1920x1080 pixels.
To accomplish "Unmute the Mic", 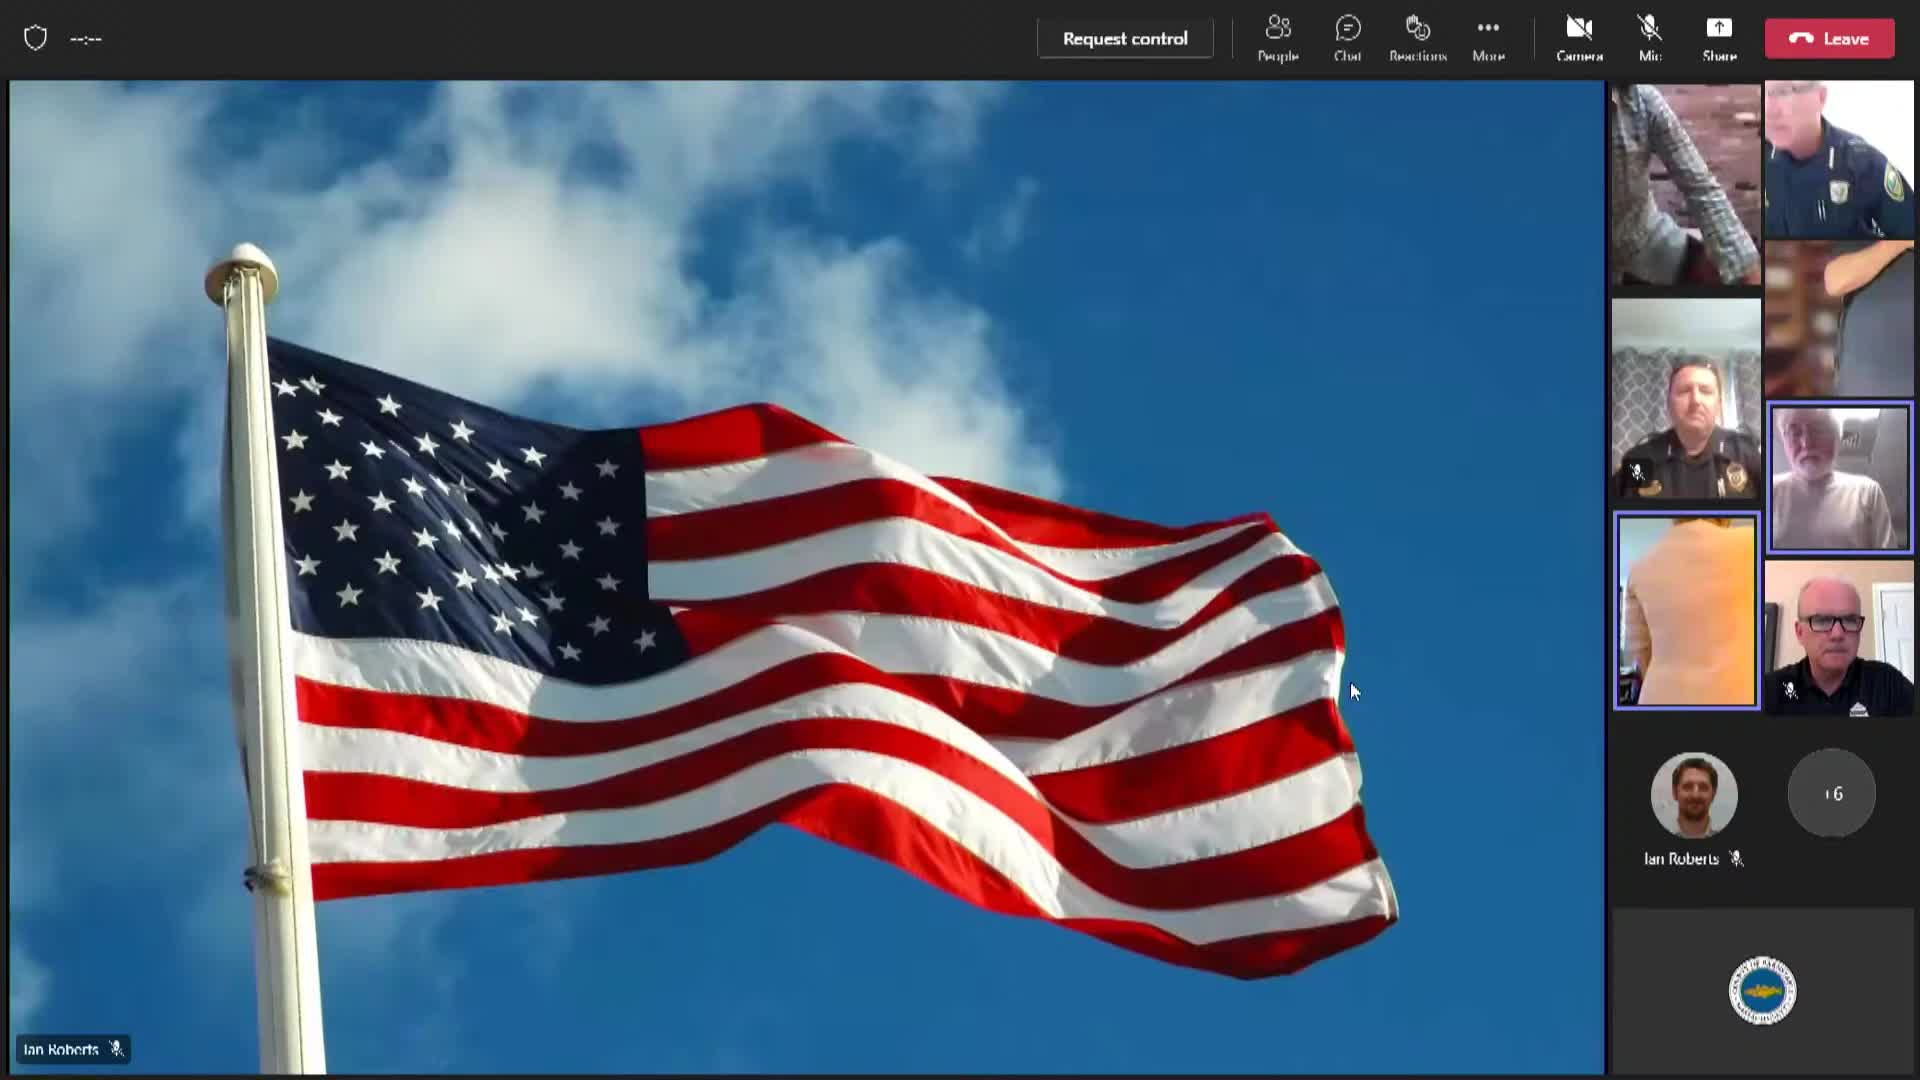I will [x=1649, y=38].
